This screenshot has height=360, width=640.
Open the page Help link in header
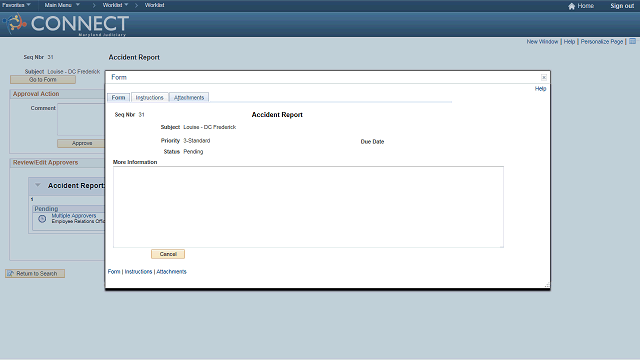point(569,42)
